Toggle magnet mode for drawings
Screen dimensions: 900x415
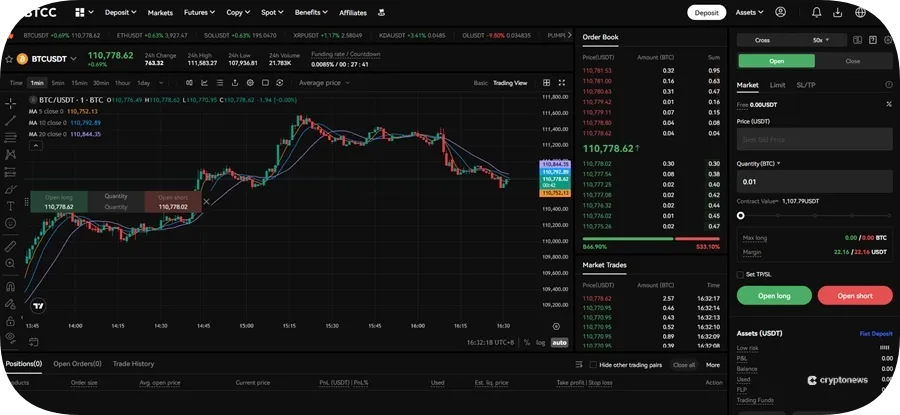click(10, 286)
